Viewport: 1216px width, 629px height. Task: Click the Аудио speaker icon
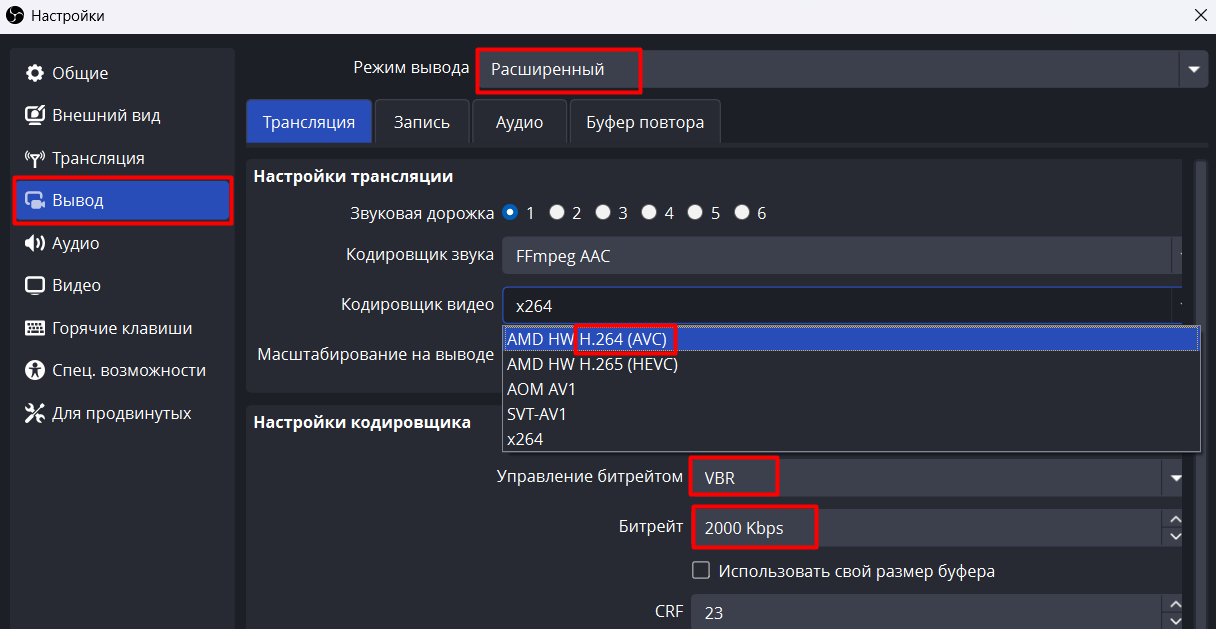tap(35, 243)
